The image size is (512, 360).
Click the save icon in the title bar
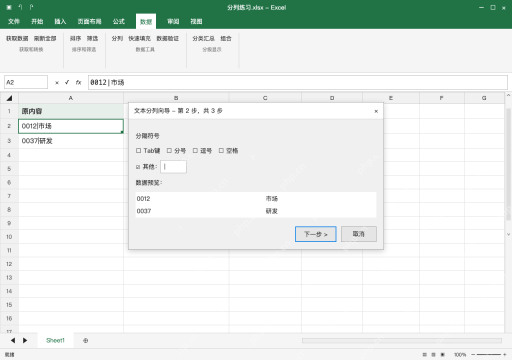(x=9, y=7)
